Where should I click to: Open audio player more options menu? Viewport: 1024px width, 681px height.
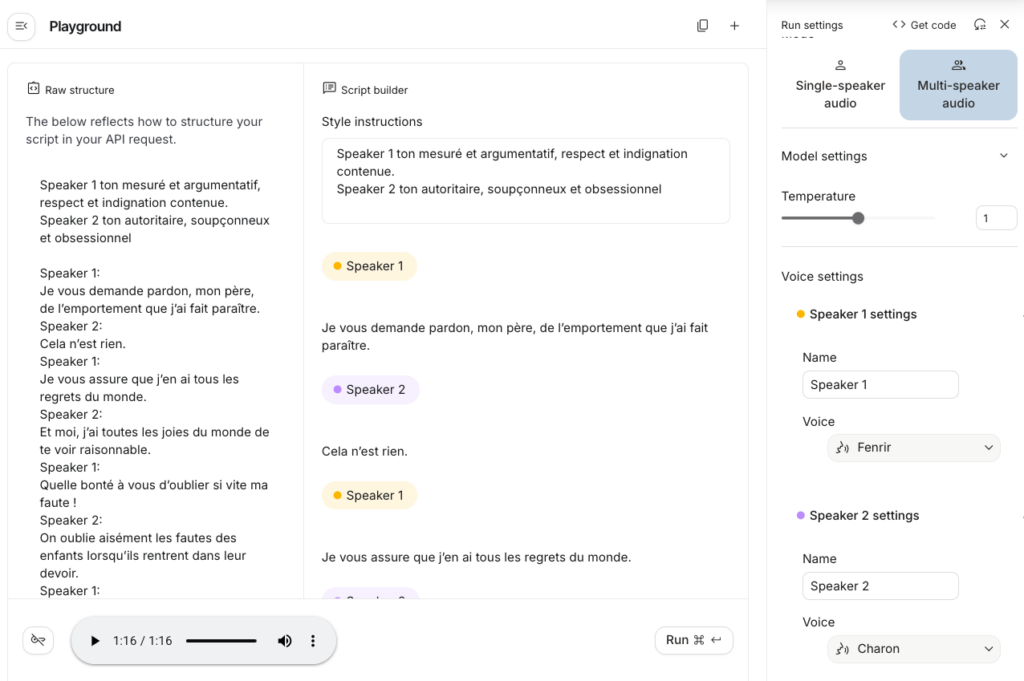click(x=313, y=641)
